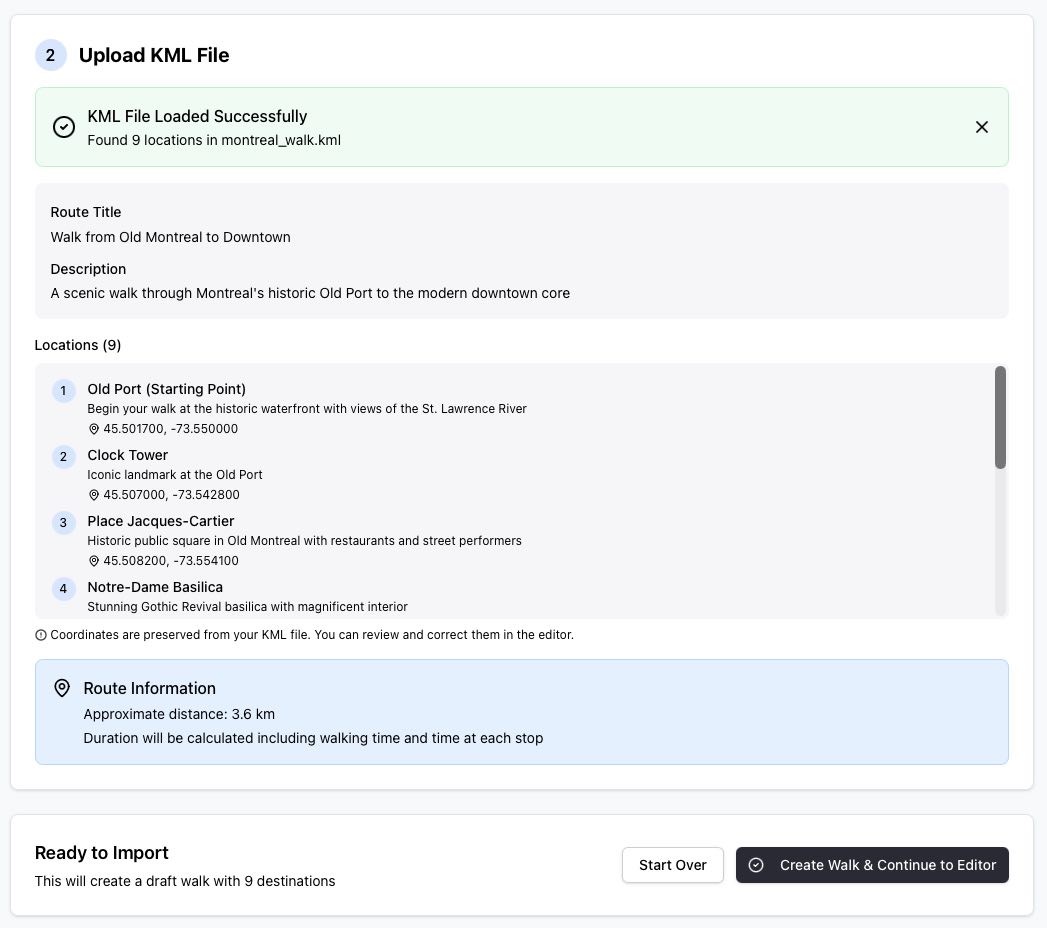Viewport: 1047px width, 928px height.
Task: Click the route Description text
Action: pos(310,293)
